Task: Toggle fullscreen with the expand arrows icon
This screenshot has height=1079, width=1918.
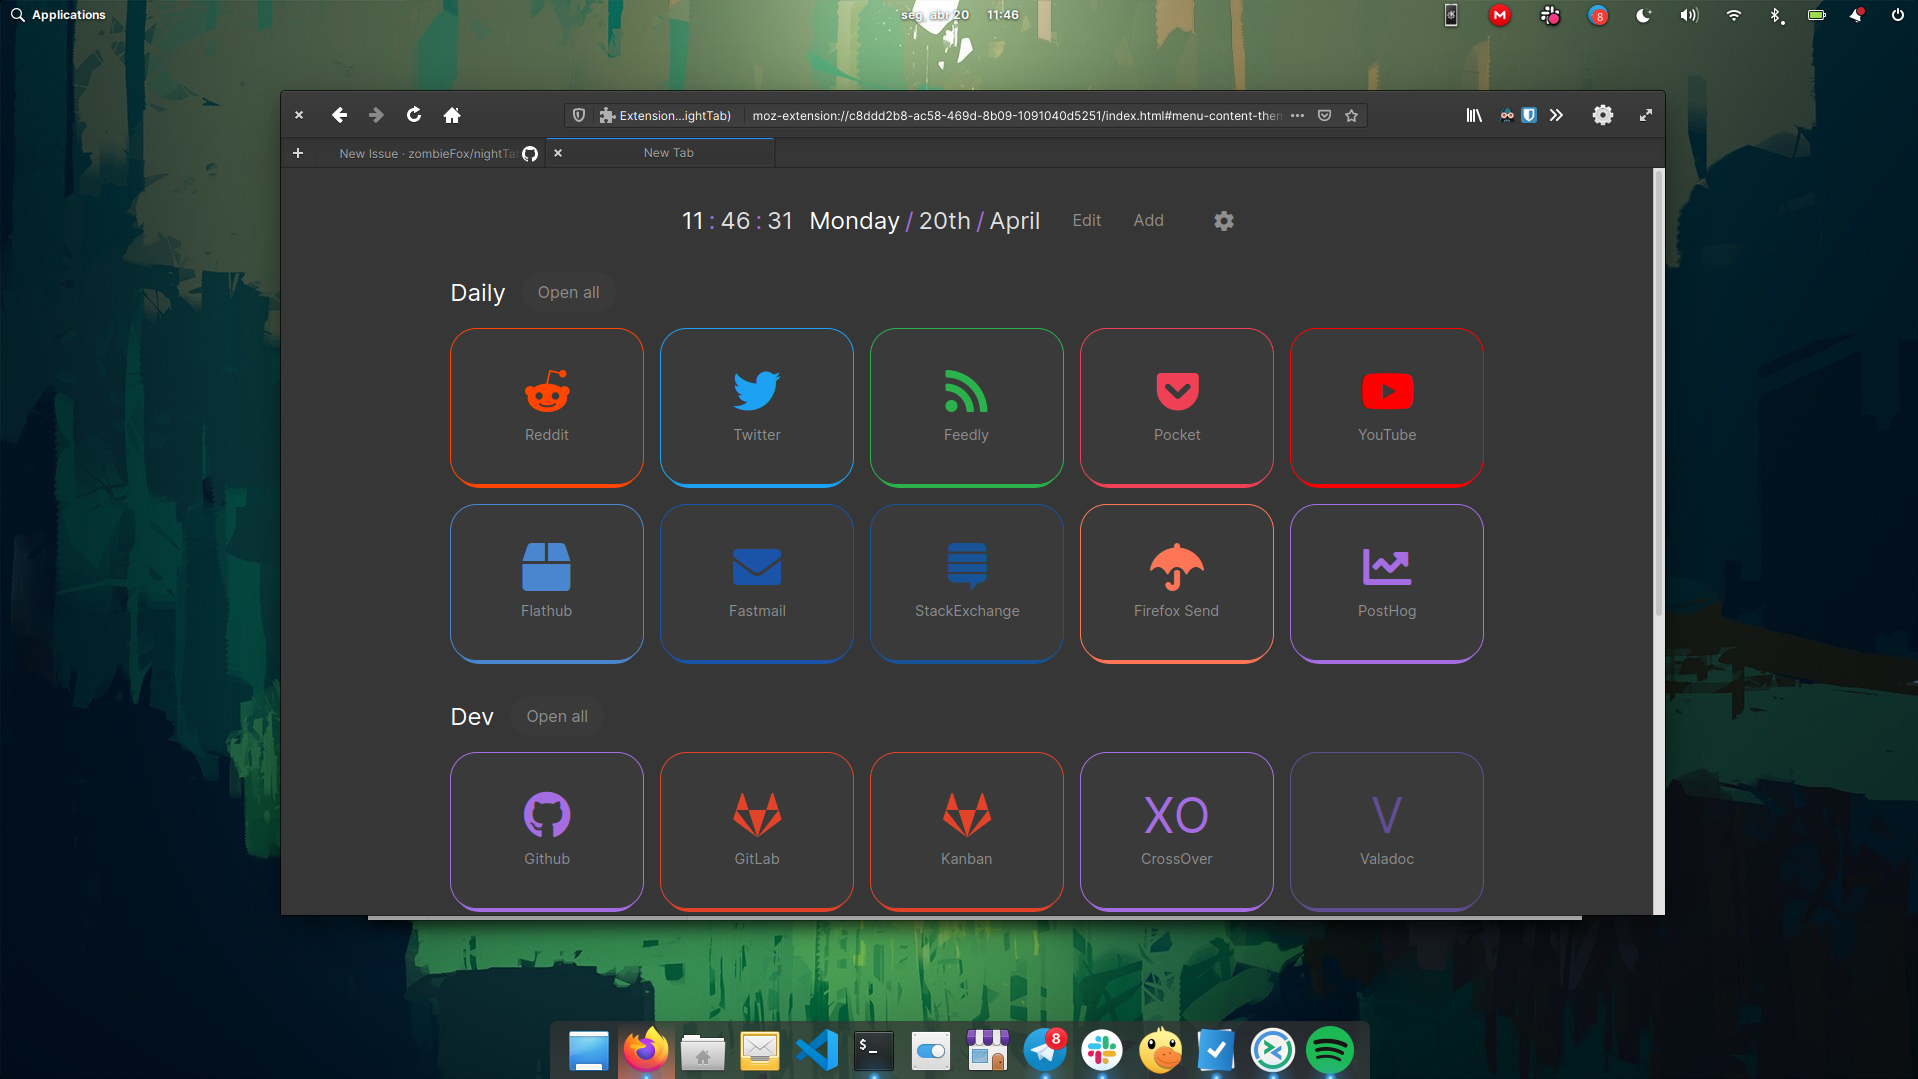Action: [1646, 115]
